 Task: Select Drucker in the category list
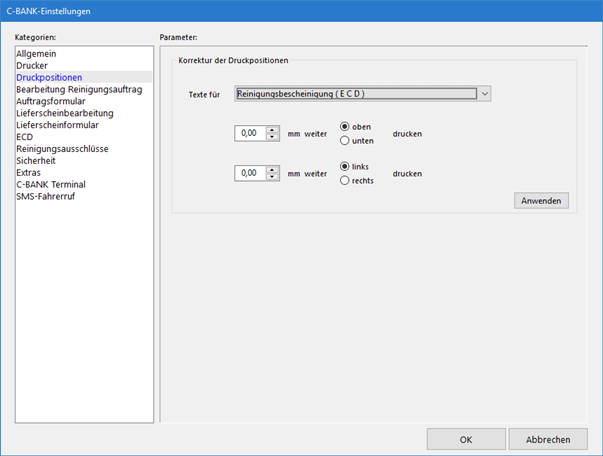click(x=32, y=65)
